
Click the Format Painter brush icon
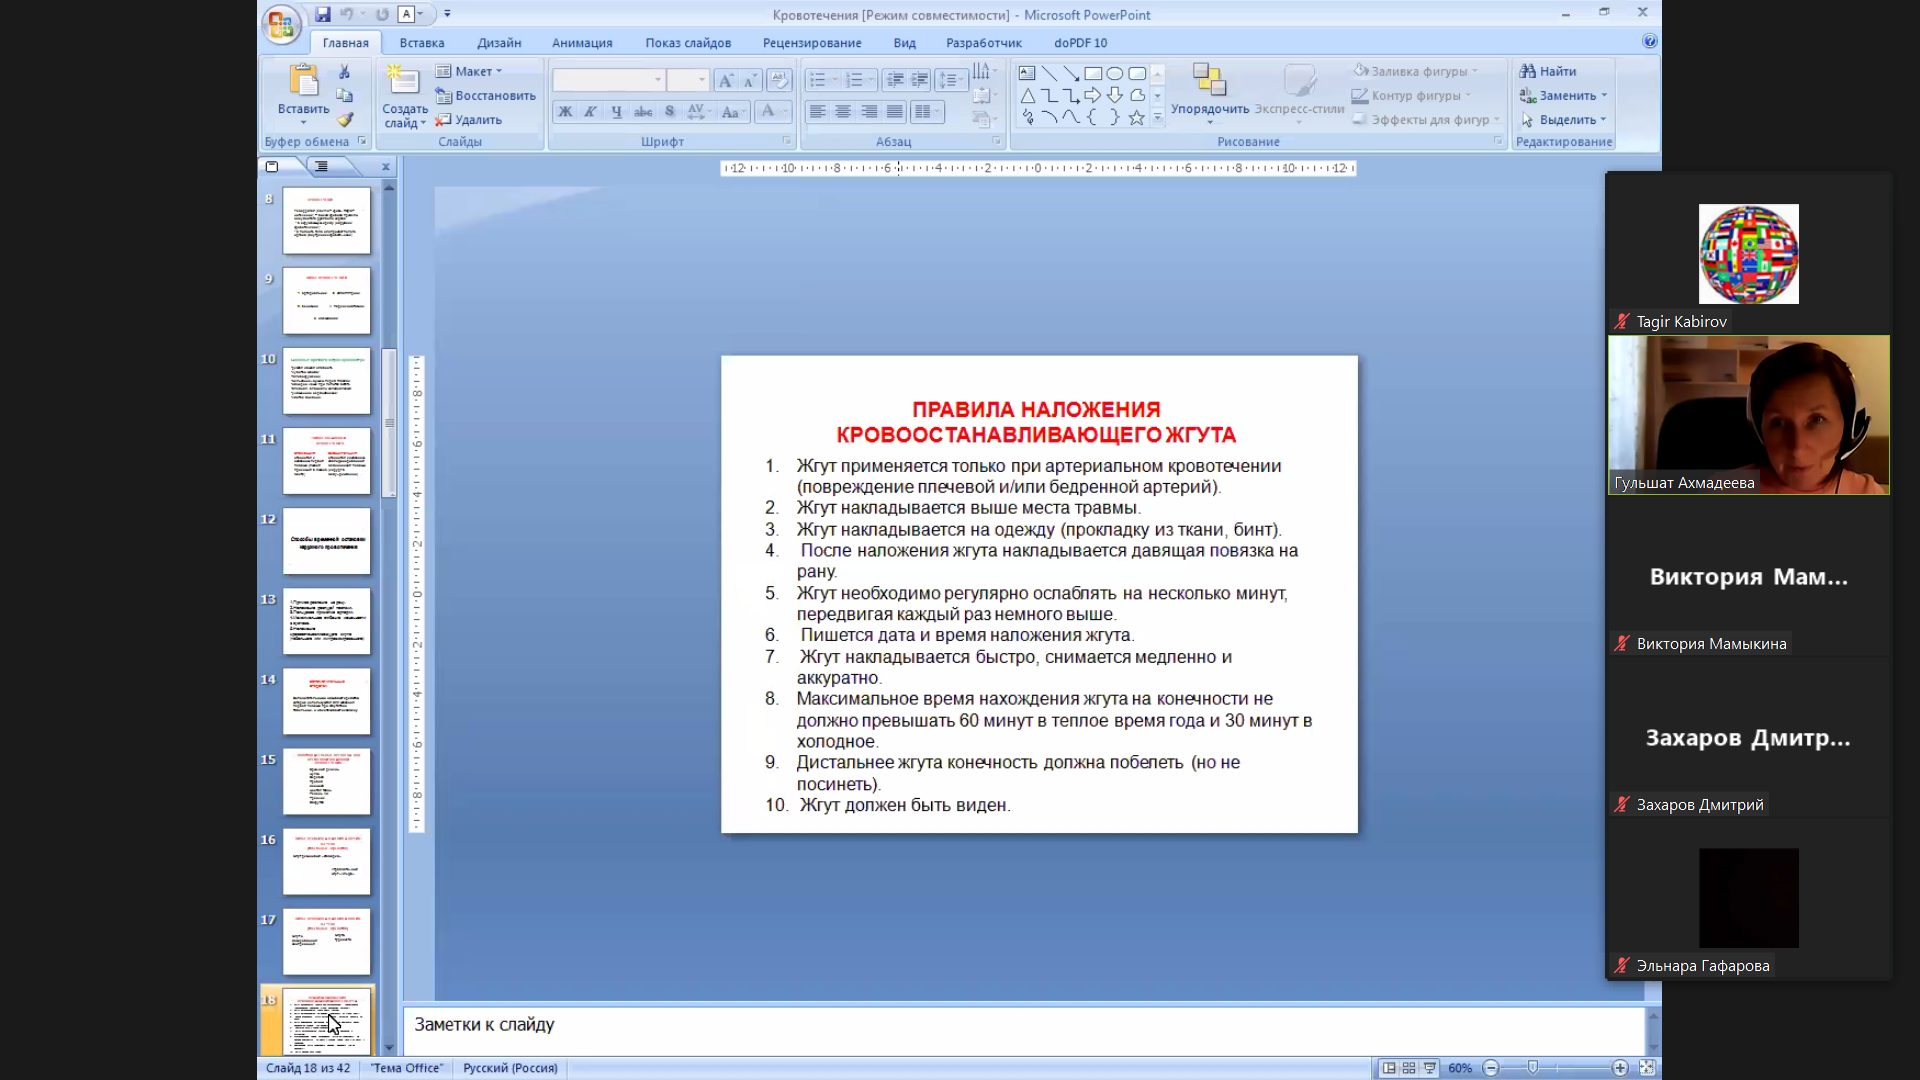(x=344, y=120)
